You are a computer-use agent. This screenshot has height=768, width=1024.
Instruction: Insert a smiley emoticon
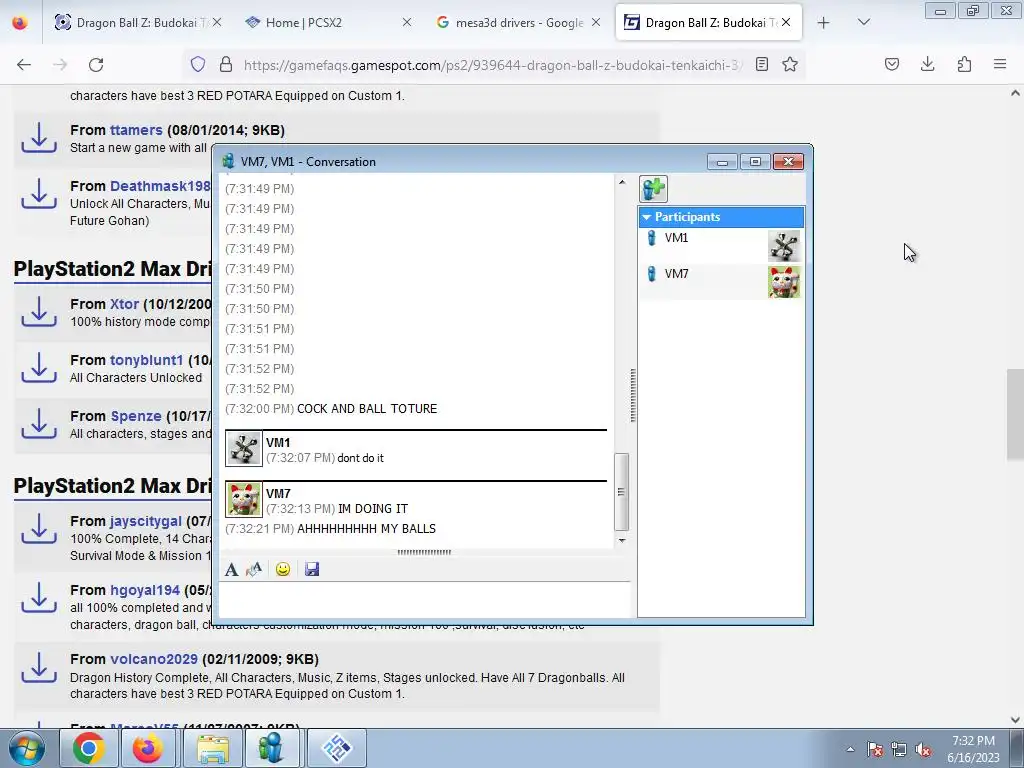click(x=283, y=569)
